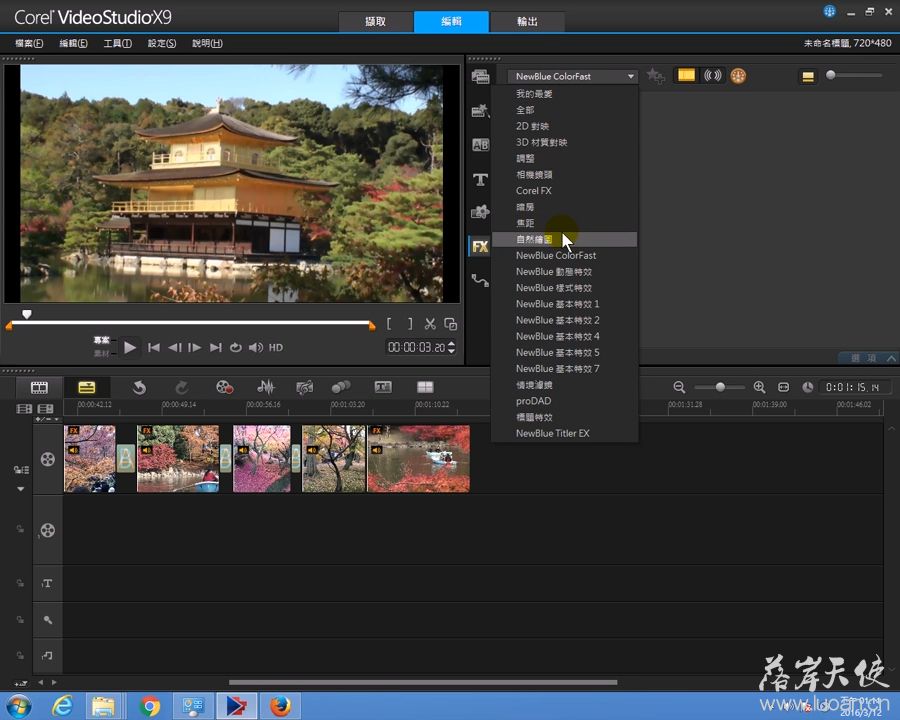This screenshot has width=900, height=720.
Task: Click the timeline horizontal scrollbar
Action: 423,683
